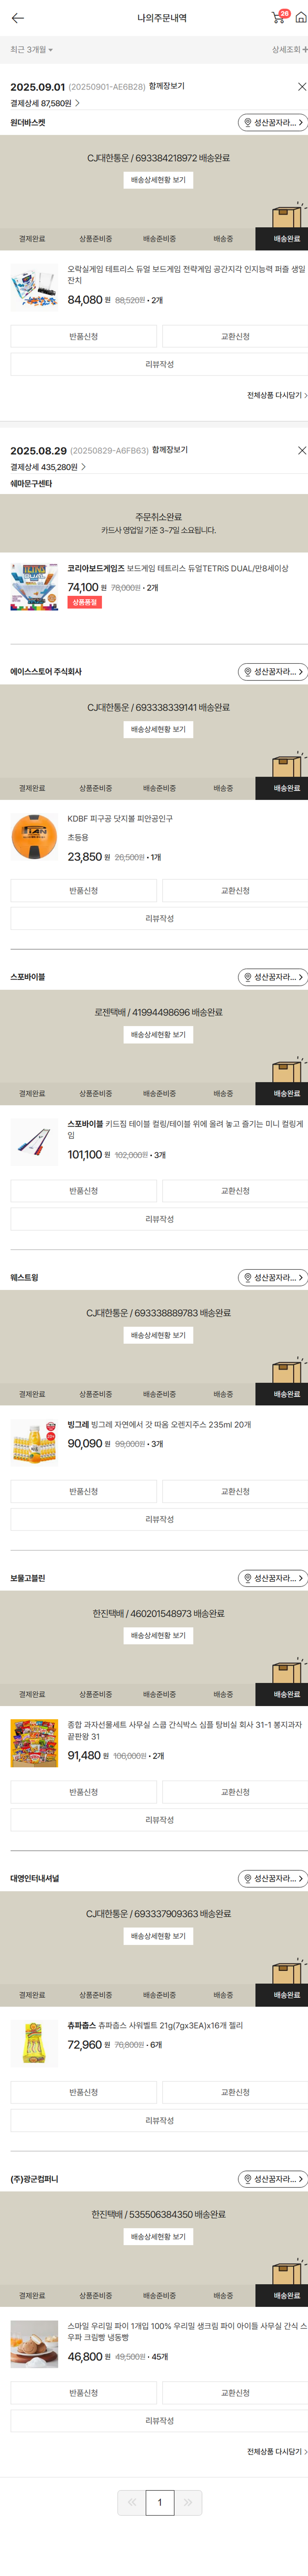Viewport: 308px width, 2576px height.
Task: Write review for 빙그레 오렌지주스 item
Action: click(159, 1519)
